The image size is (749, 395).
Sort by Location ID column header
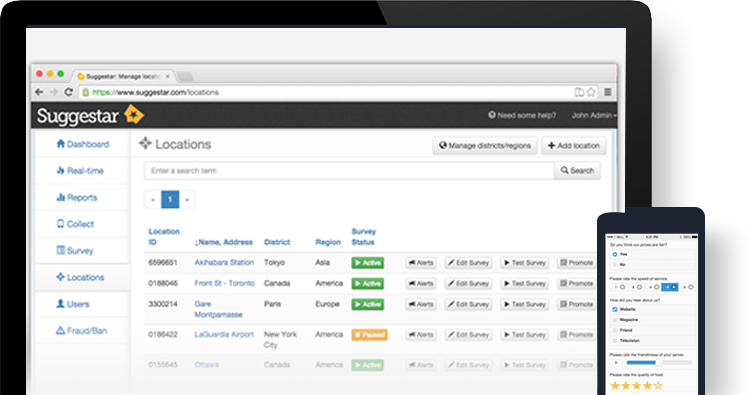click(164, 237)
